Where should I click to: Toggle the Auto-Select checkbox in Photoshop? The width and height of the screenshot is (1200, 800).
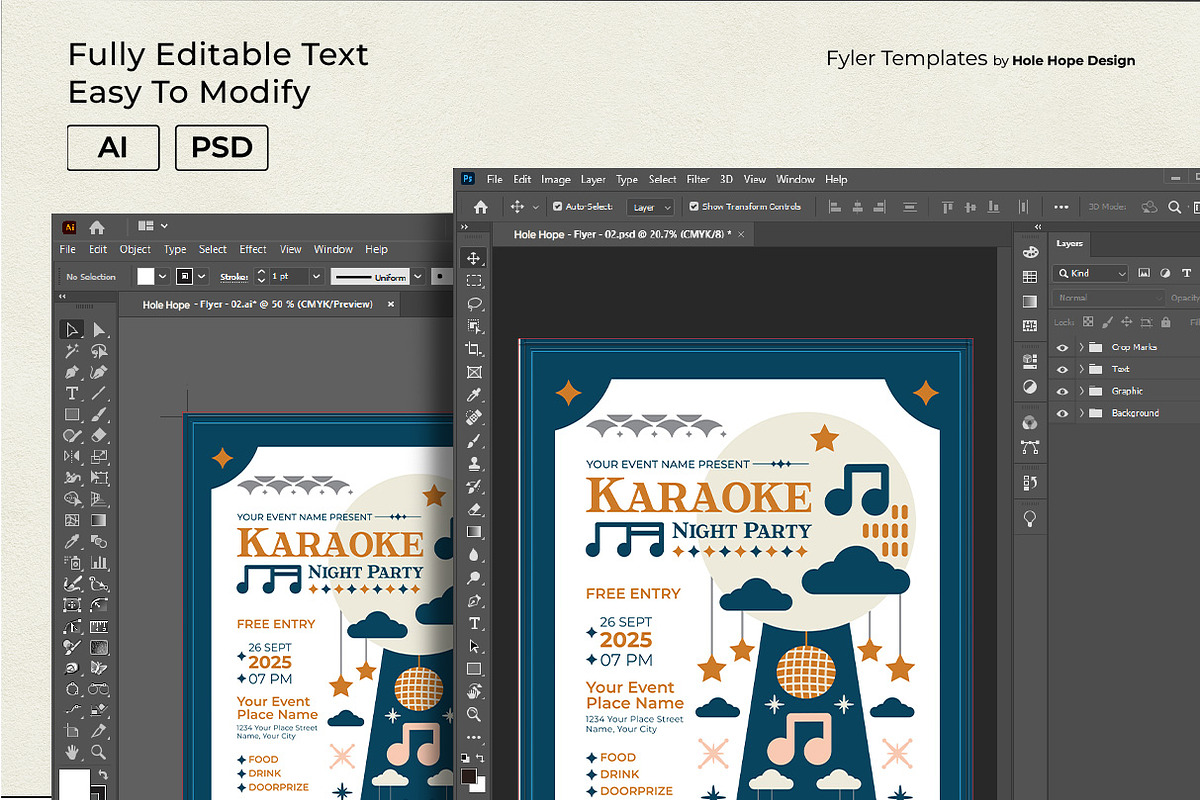[x=557, y=207]
